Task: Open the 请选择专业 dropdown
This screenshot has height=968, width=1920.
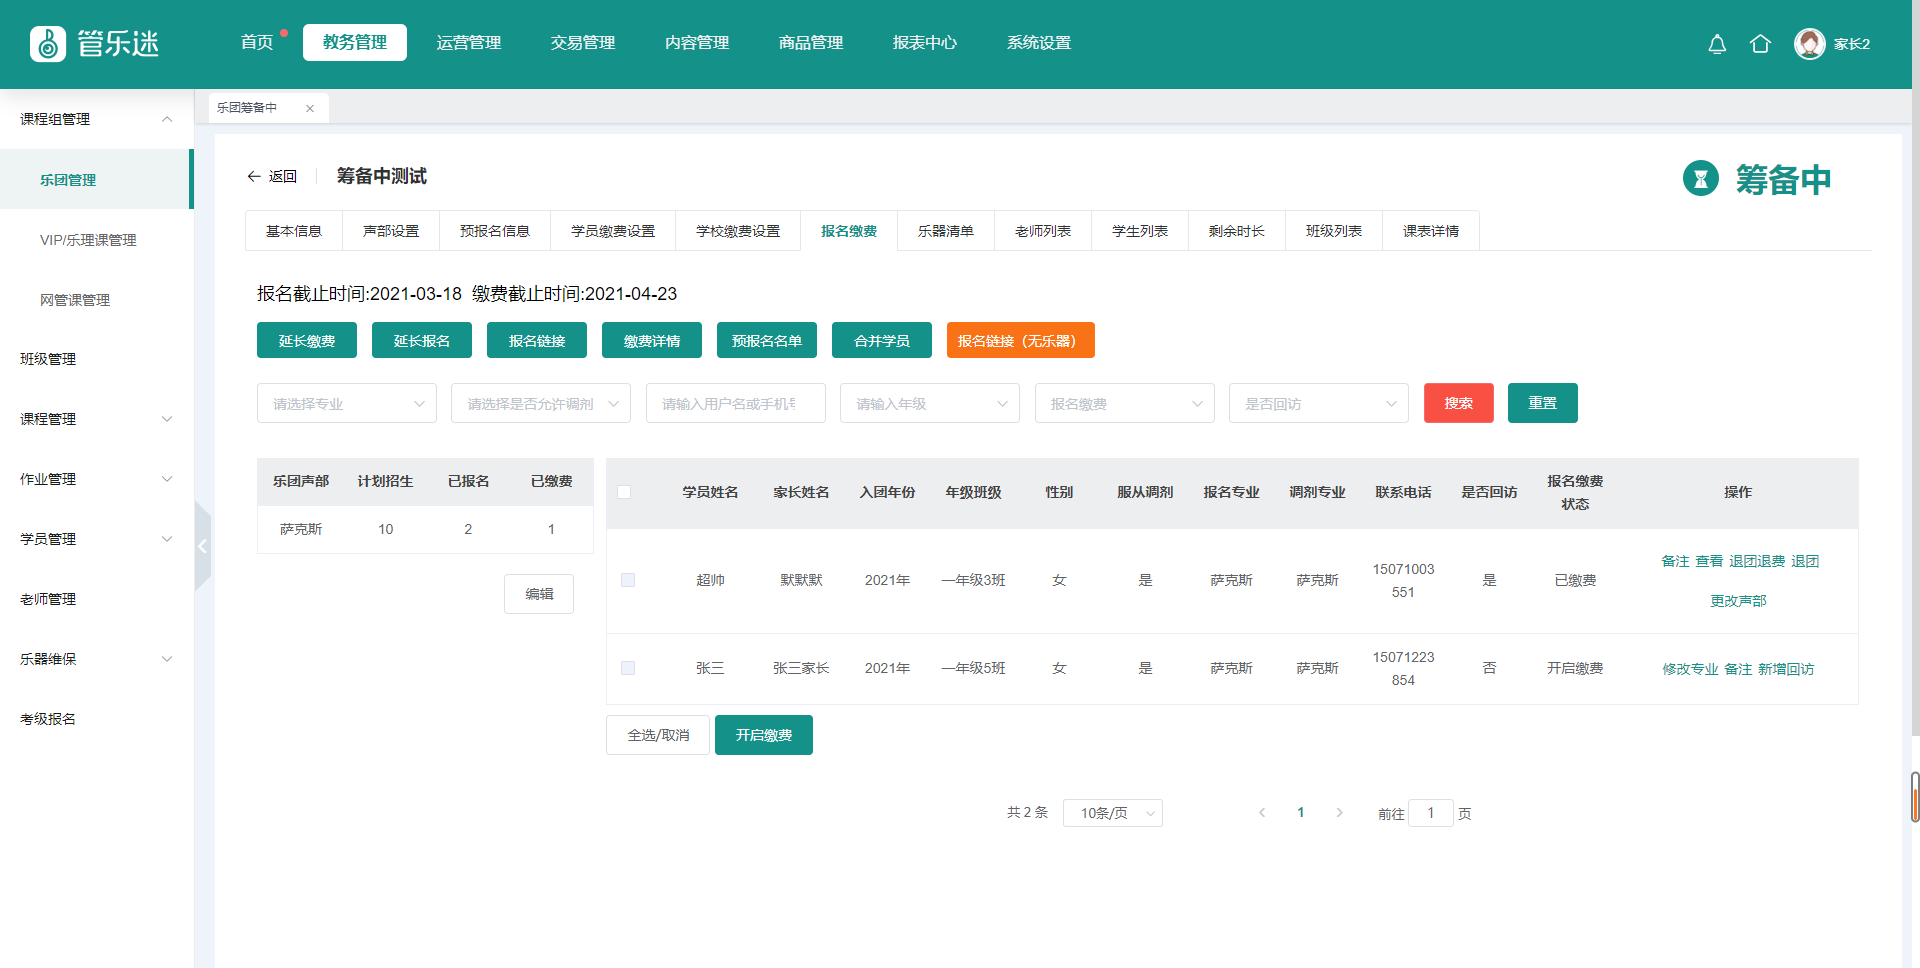Action: pos(346,404)
